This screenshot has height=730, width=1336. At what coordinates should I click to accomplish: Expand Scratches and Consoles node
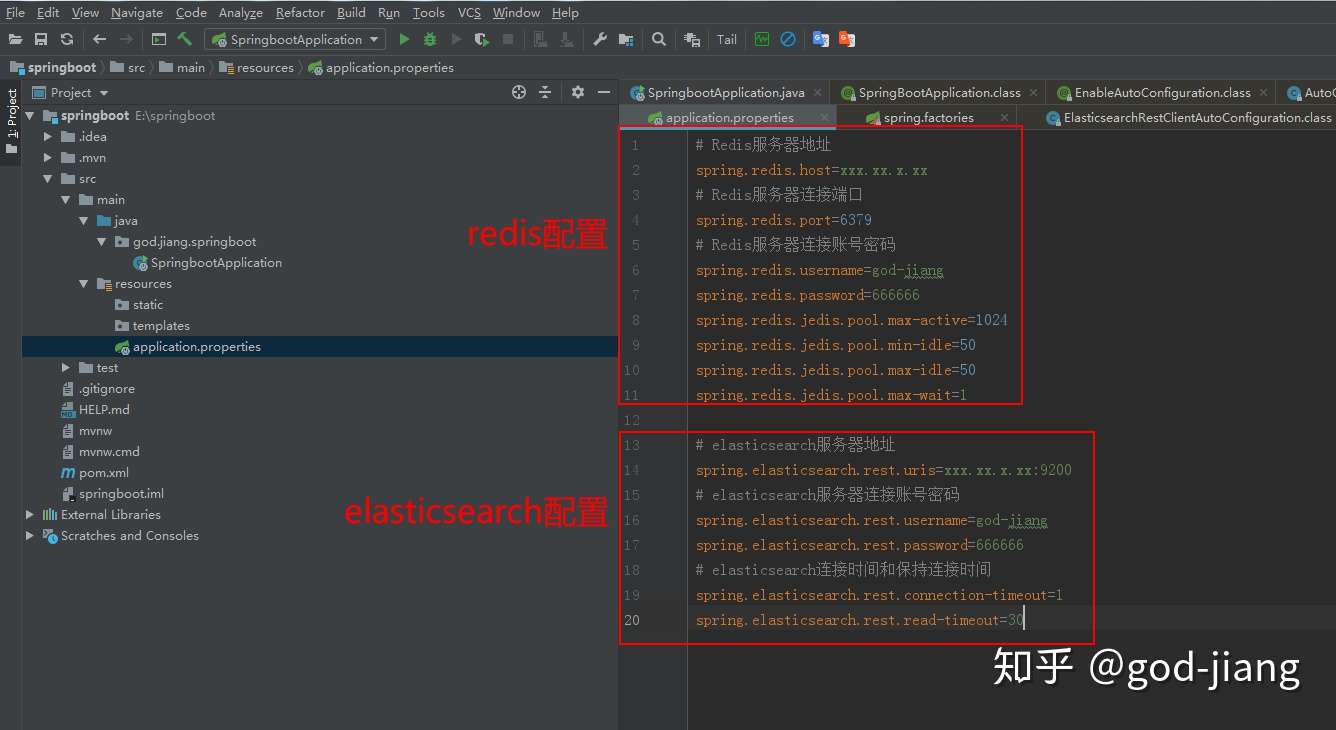(30, 536)
